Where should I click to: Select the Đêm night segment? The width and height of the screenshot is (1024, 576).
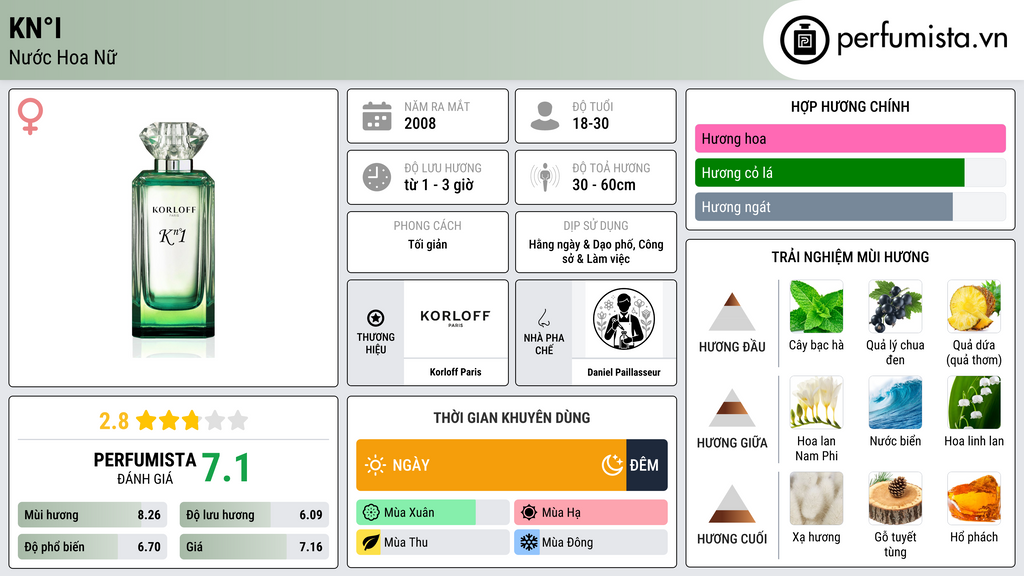tap(647, 465)
